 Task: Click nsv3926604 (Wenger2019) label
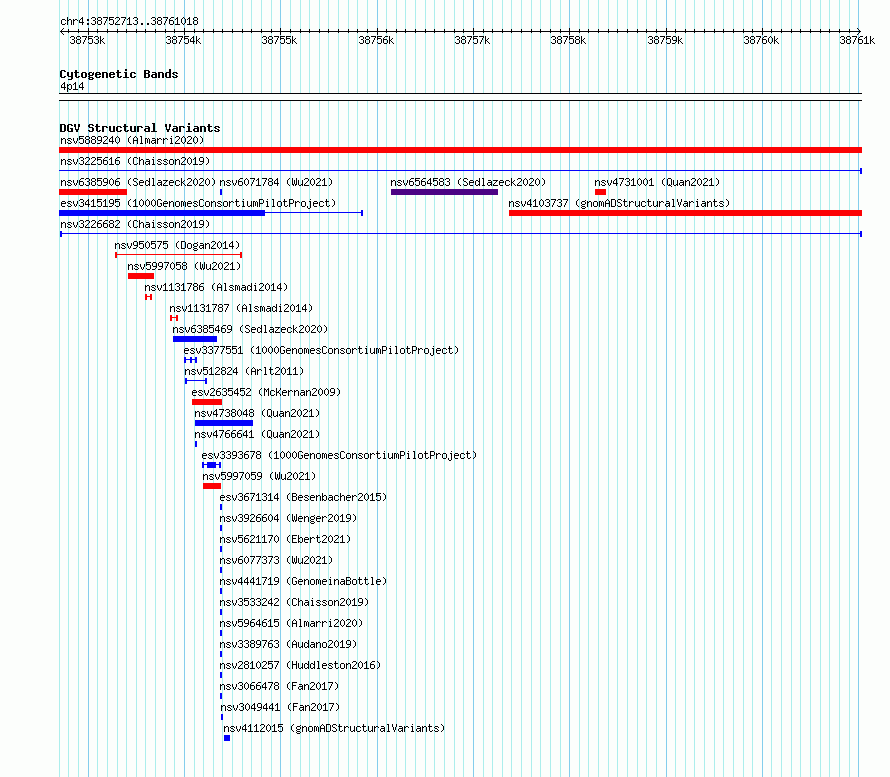point(288,518)
